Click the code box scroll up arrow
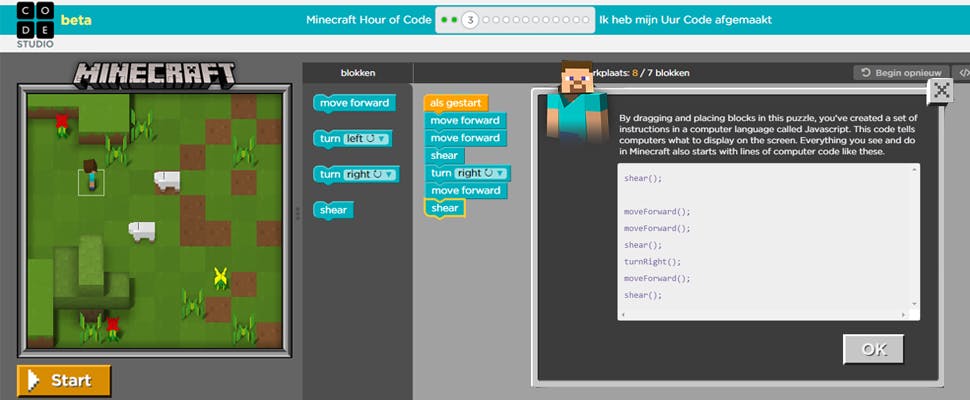This screenshot has width=970, height=400. pyautogui.click(x=914, y=171)
